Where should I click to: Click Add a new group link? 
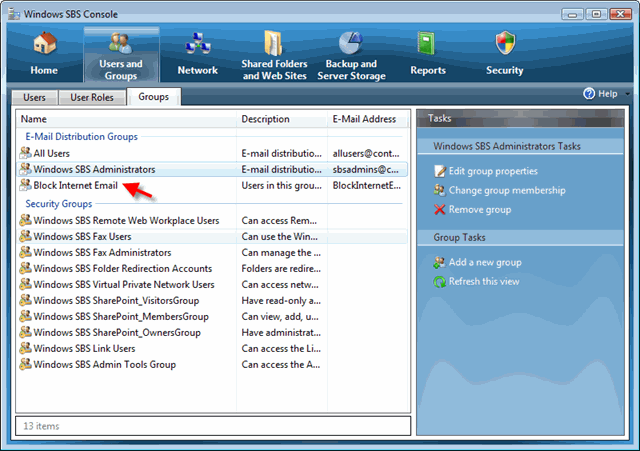tap(485, 262)
